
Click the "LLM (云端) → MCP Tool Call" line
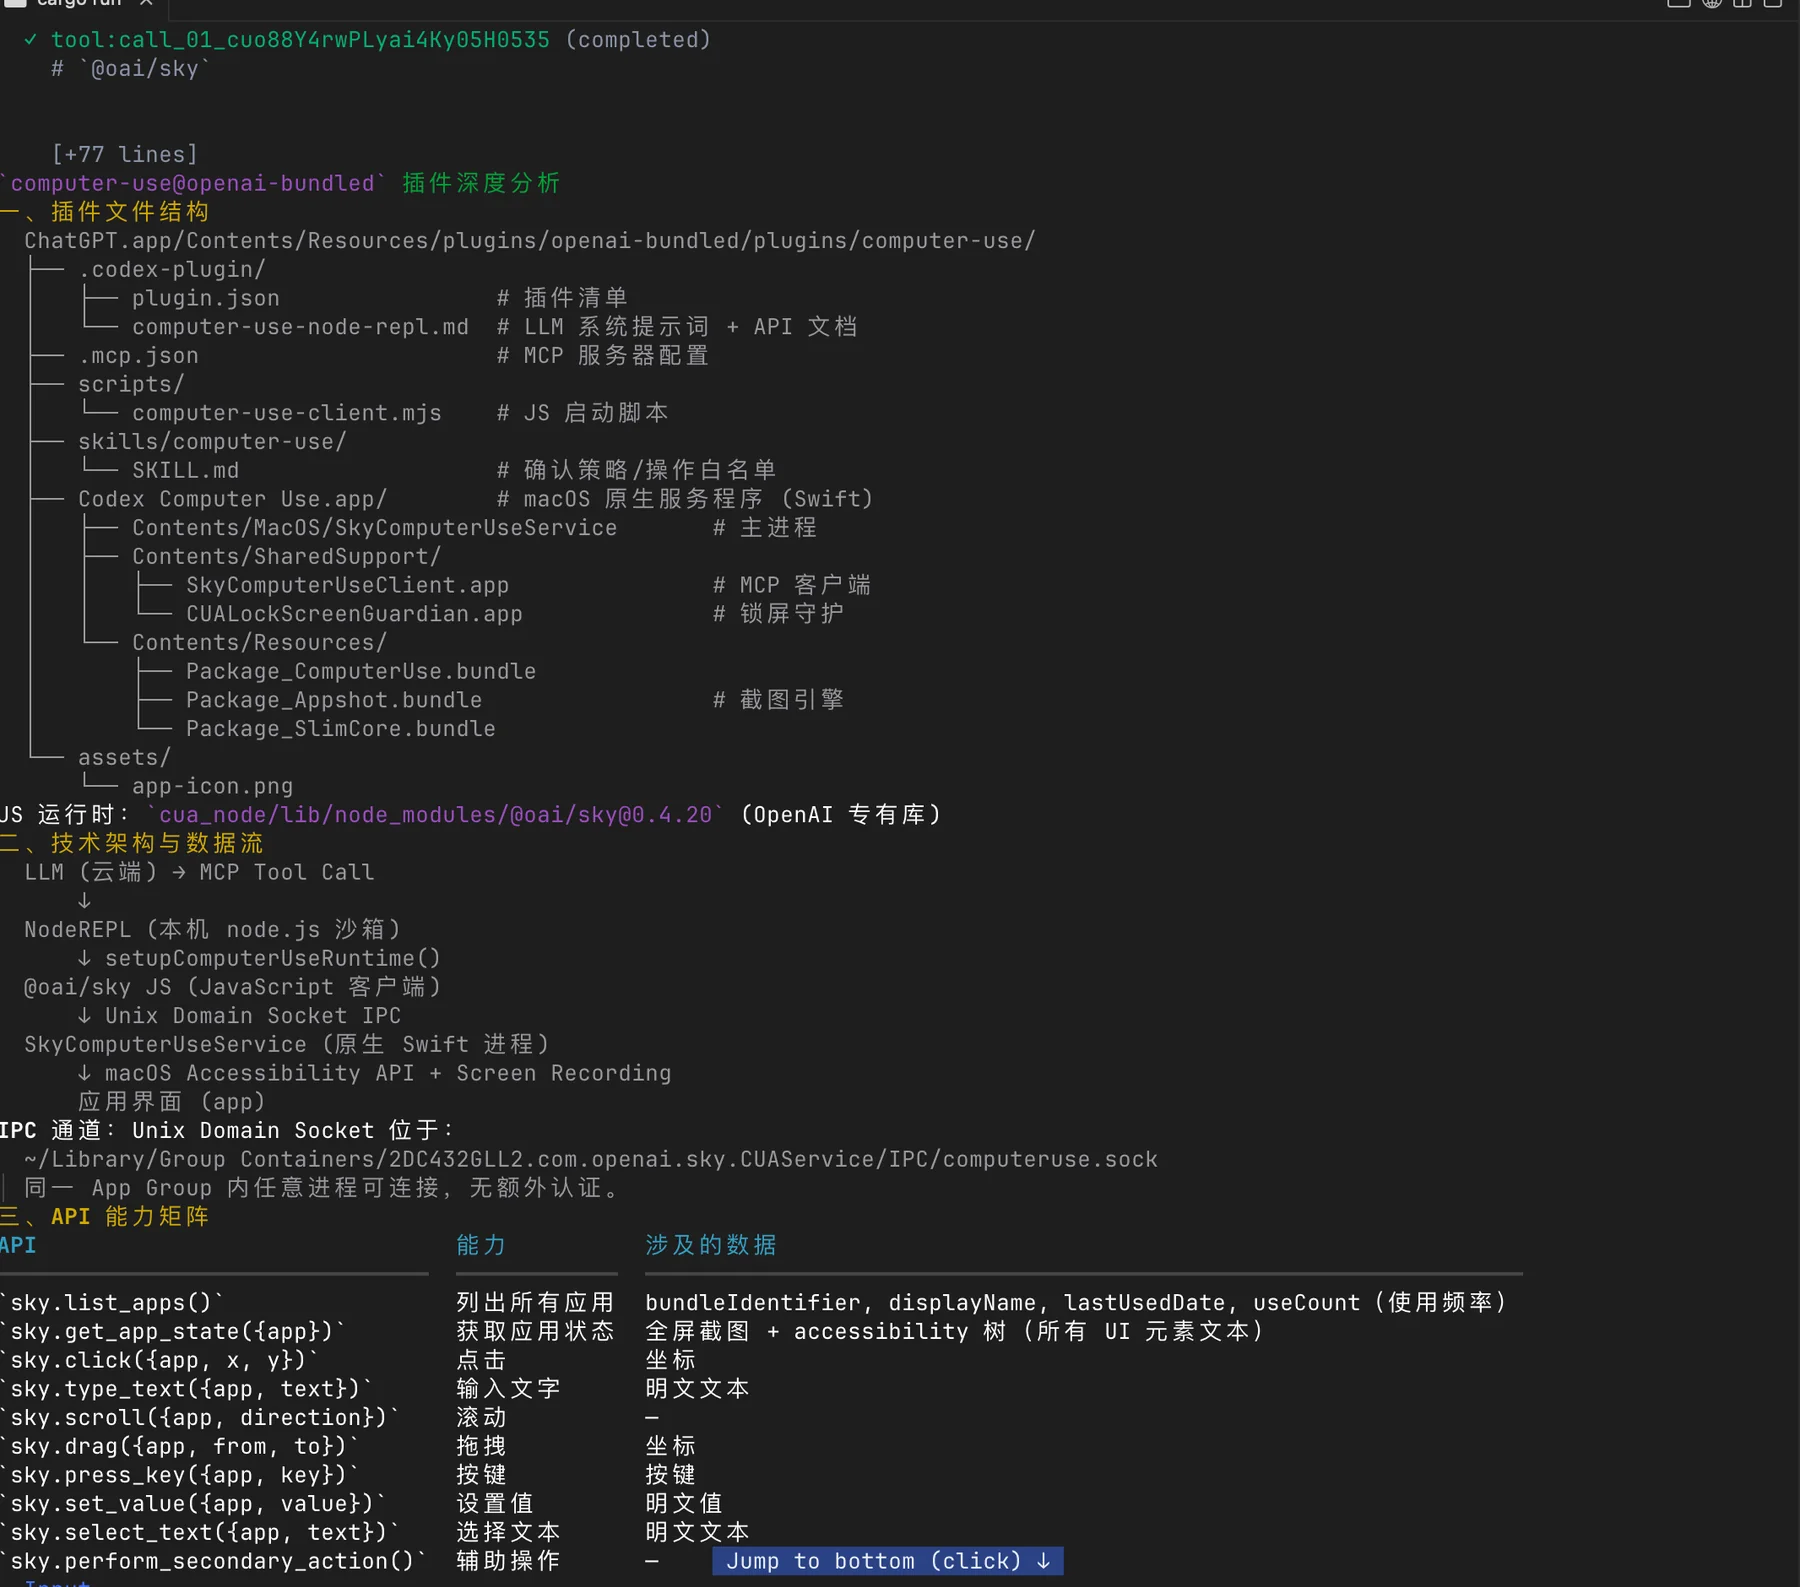(199, 872)
